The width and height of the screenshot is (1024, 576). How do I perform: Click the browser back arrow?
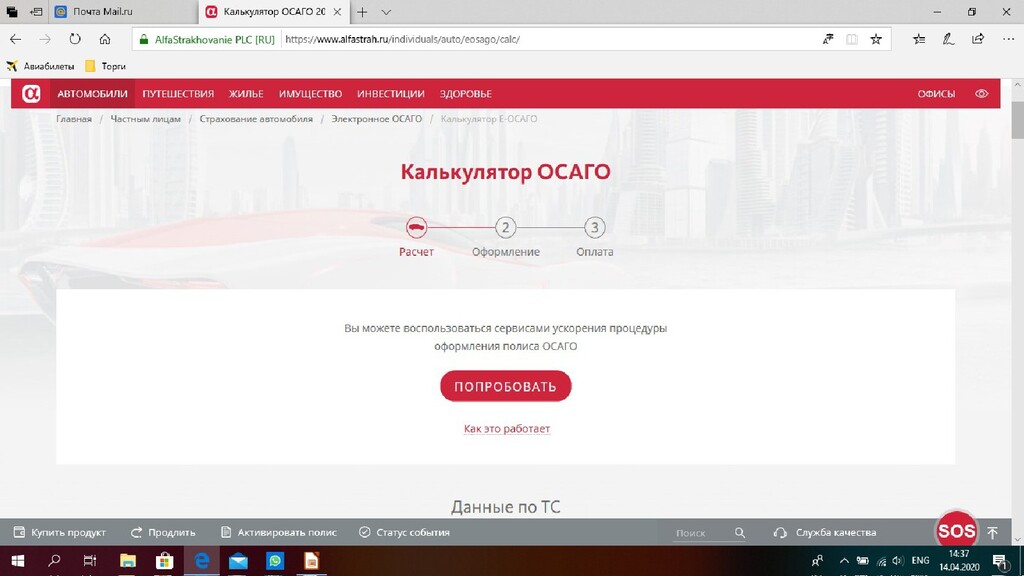[16, 39]
